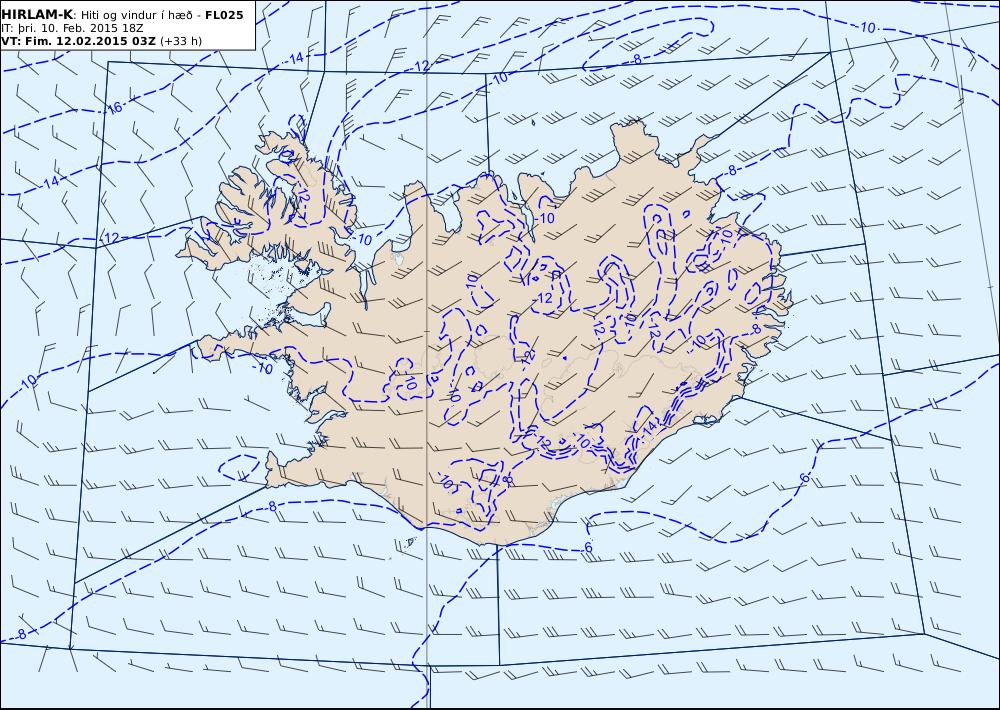The width and height of the screenshot is (1000, 710).
Task: Click the 'VT: Fim. 12.02.2015 03Z' valid time
Action: [x=78, y=41]
